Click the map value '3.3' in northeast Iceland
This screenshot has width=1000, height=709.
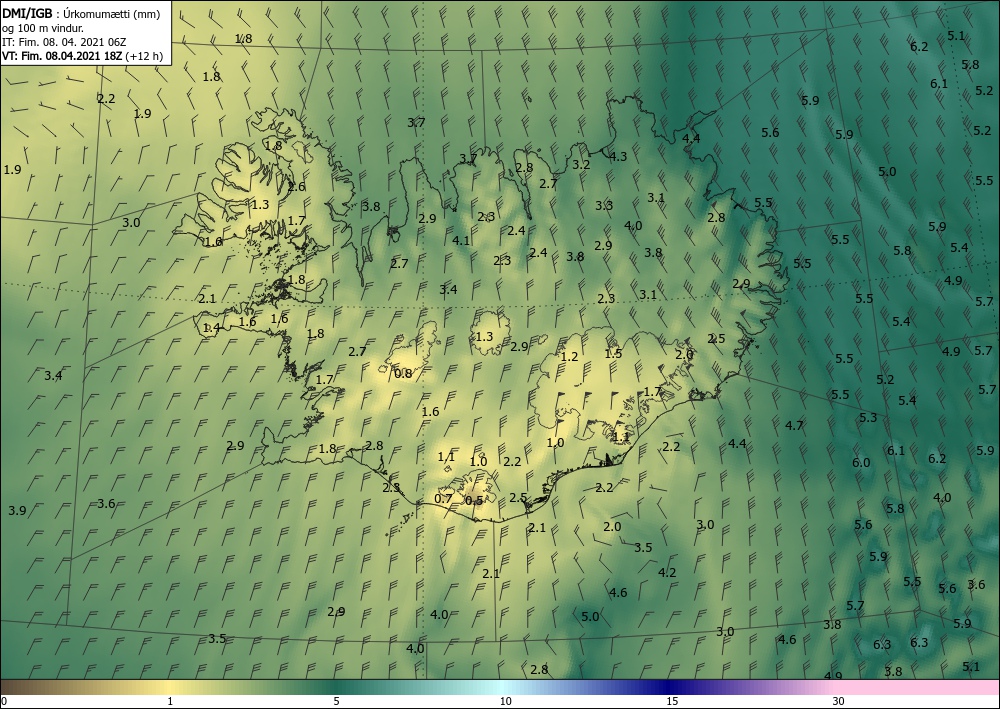(604, 205)
